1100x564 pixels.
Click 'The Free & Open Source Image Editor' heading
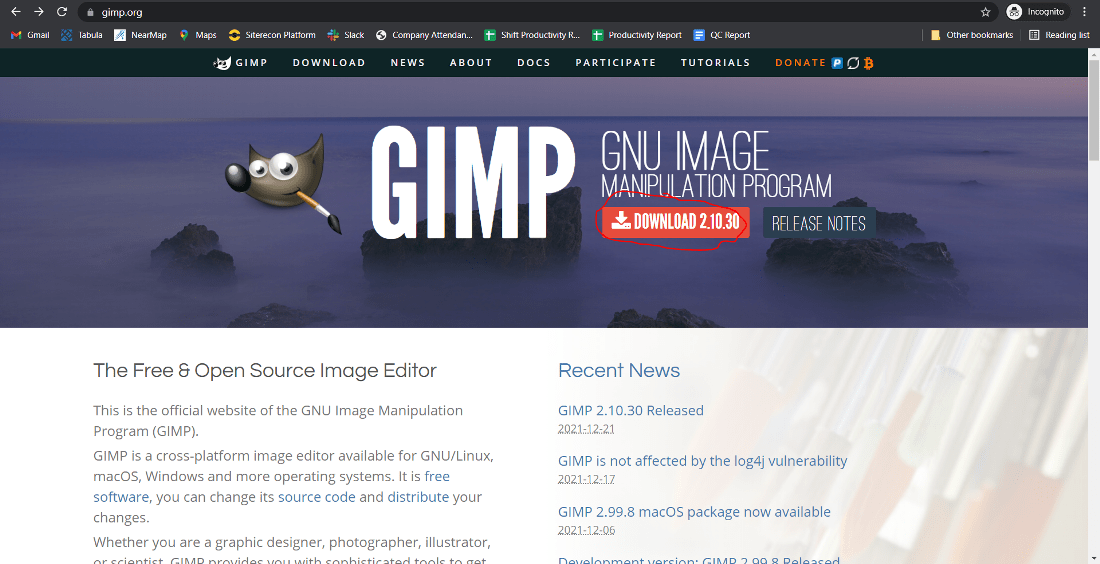coord(264,370)
